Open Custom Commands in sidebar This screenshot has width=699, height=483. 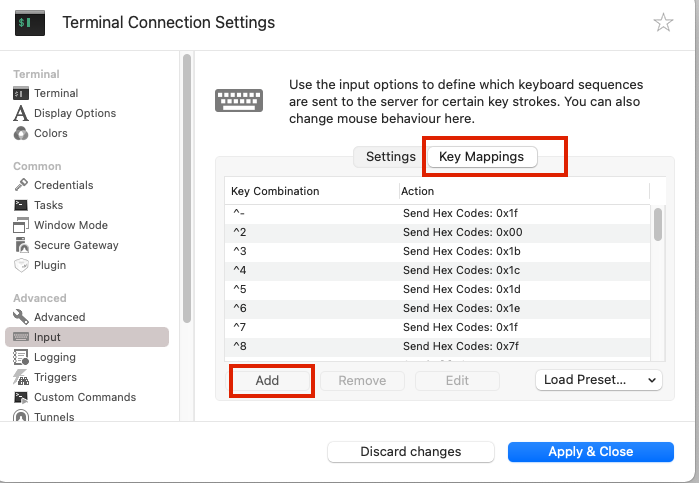point(84,397)
